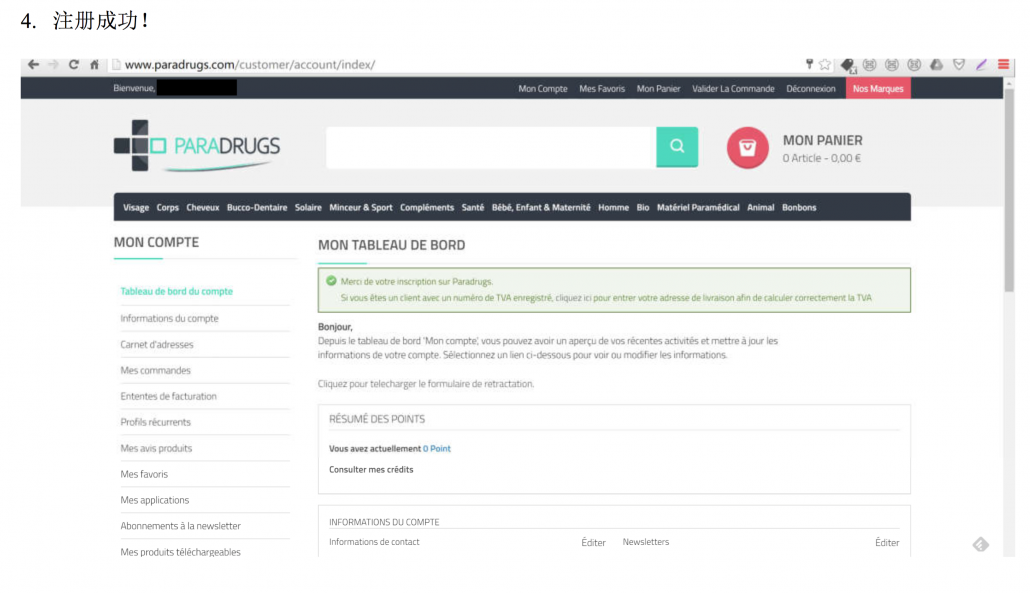This screenshot has width=1030, height=593.
Task: Click the saved password key icon
Action: 809,65
